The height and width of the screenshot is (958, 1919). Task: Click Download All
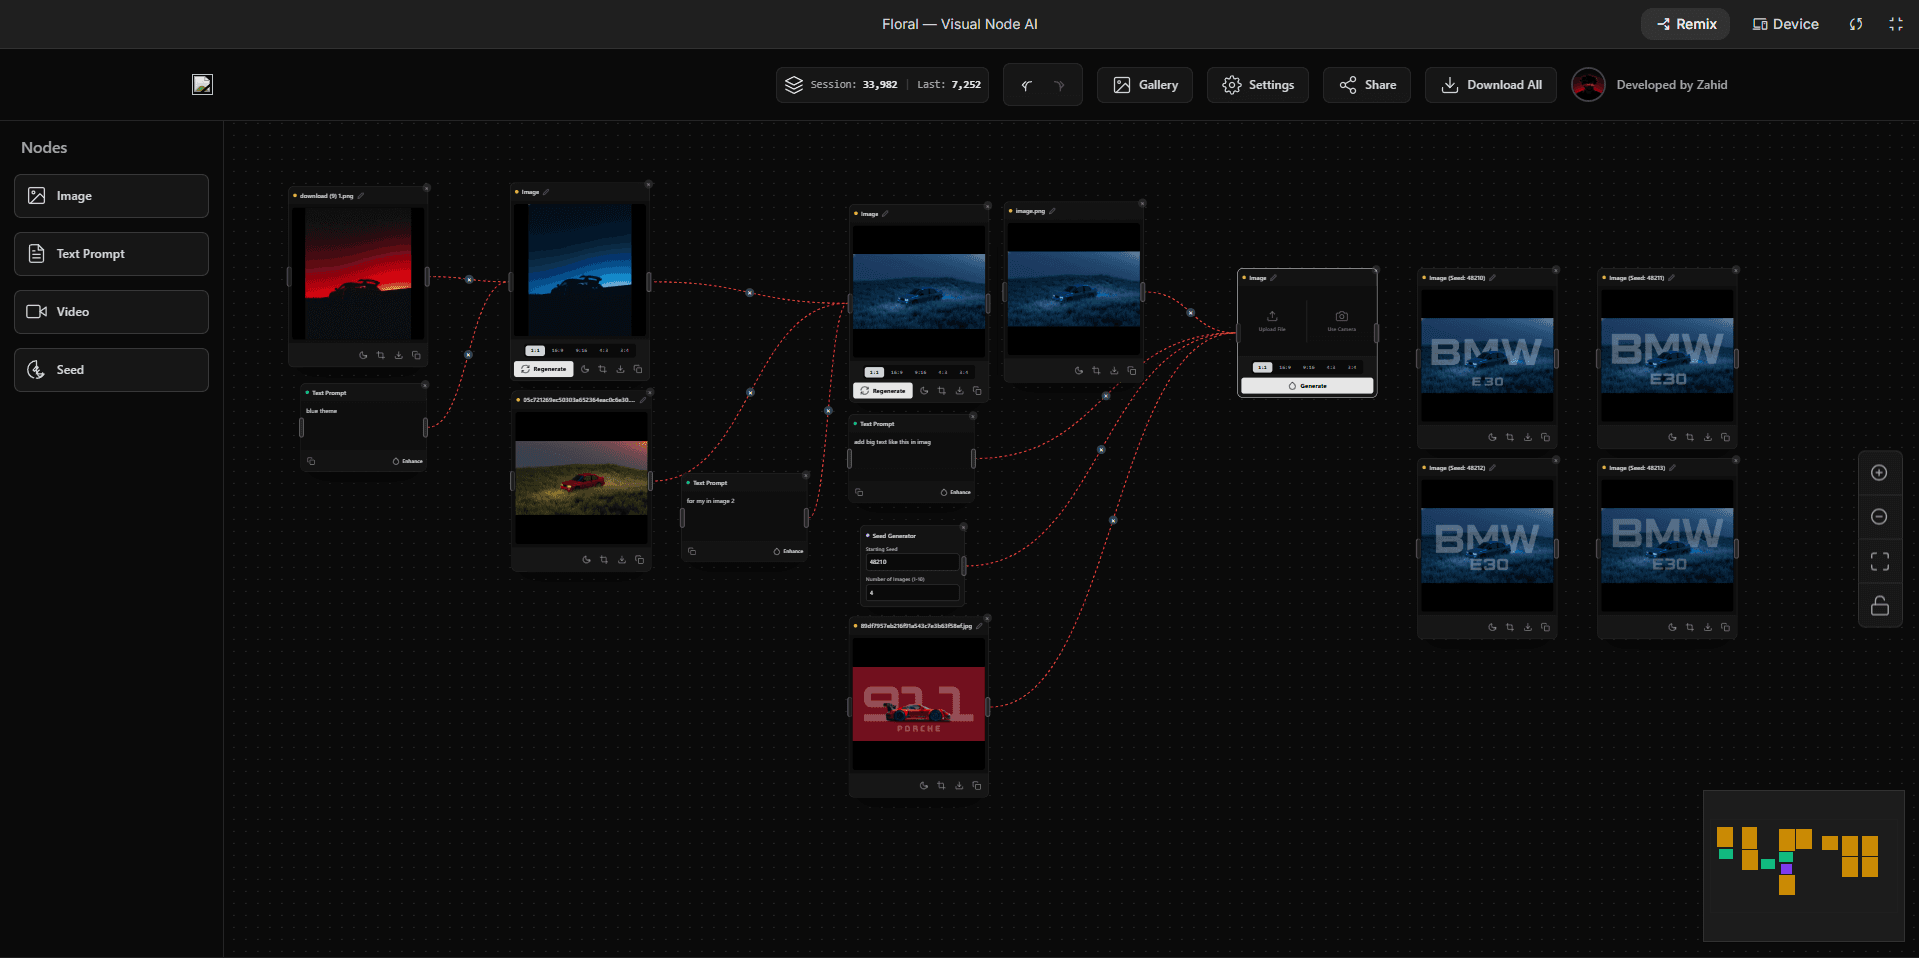coord(1491,85)
